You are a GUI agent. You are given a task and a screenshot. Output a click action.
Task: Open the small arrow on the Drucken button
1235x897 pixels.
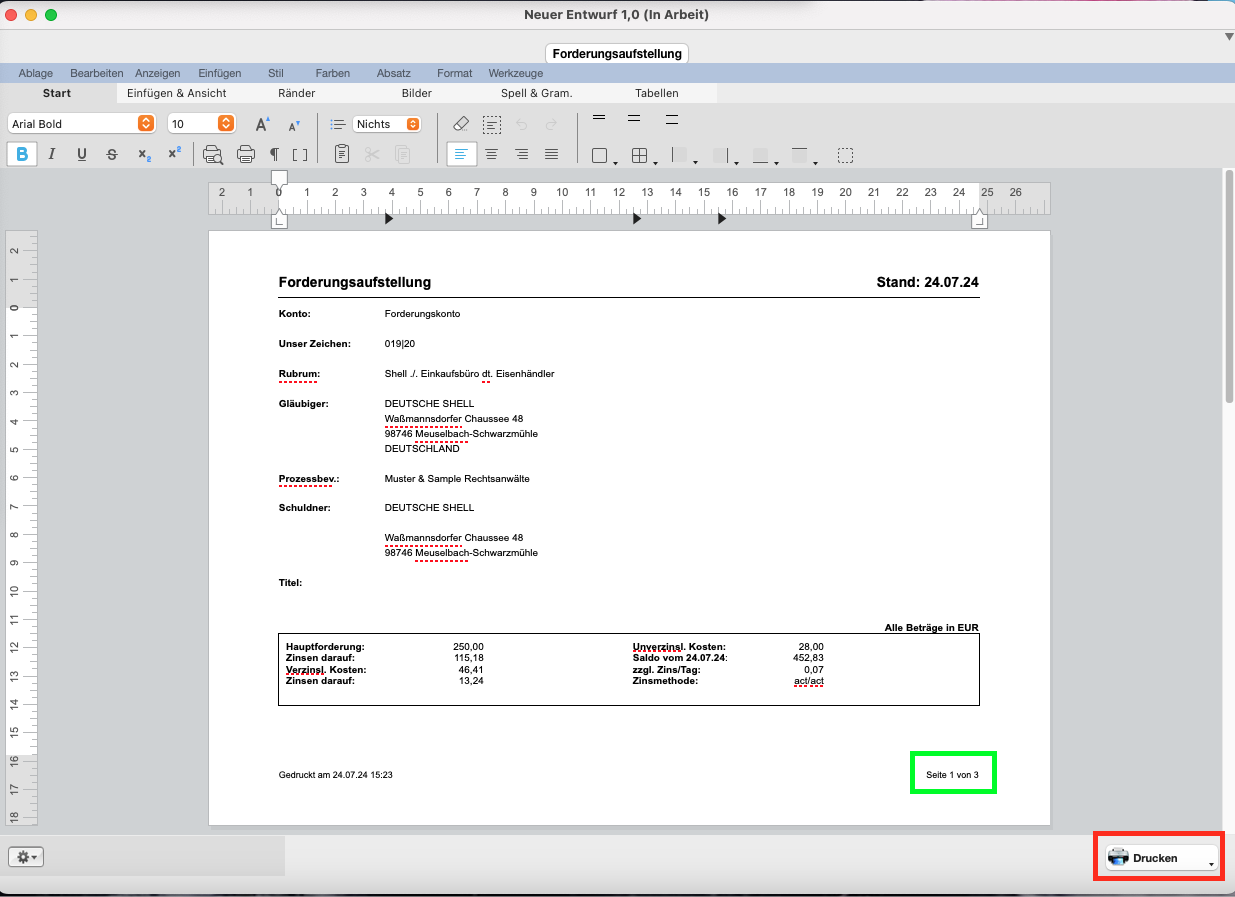click(1211, 864)
